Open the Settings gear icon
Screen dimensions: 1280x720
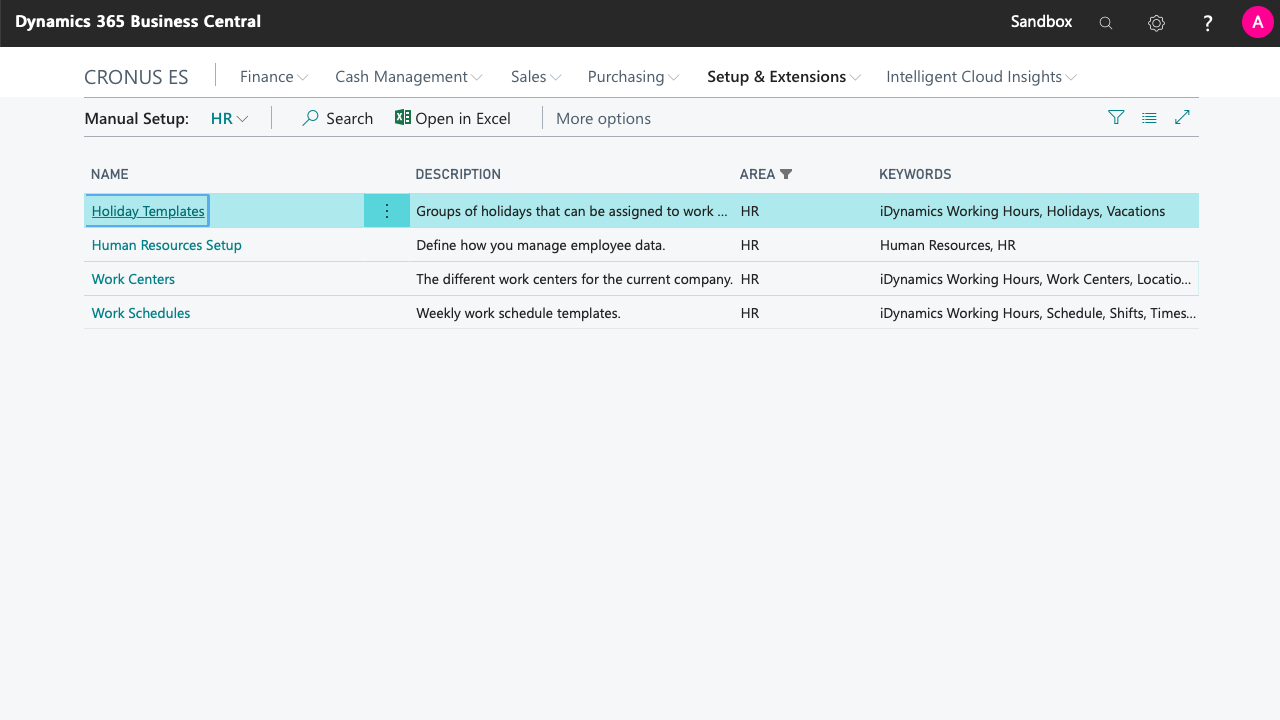pos(1156,22)
